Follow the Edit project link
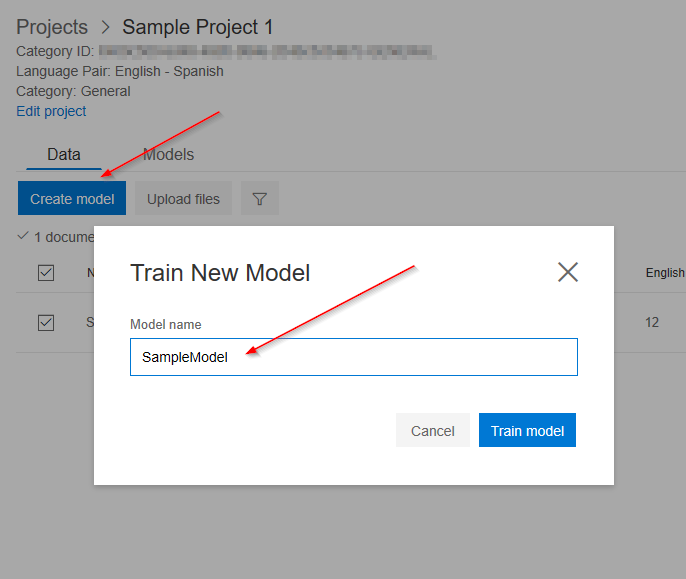Viewport: 686px width, 579px height. [x=51, y=111]
